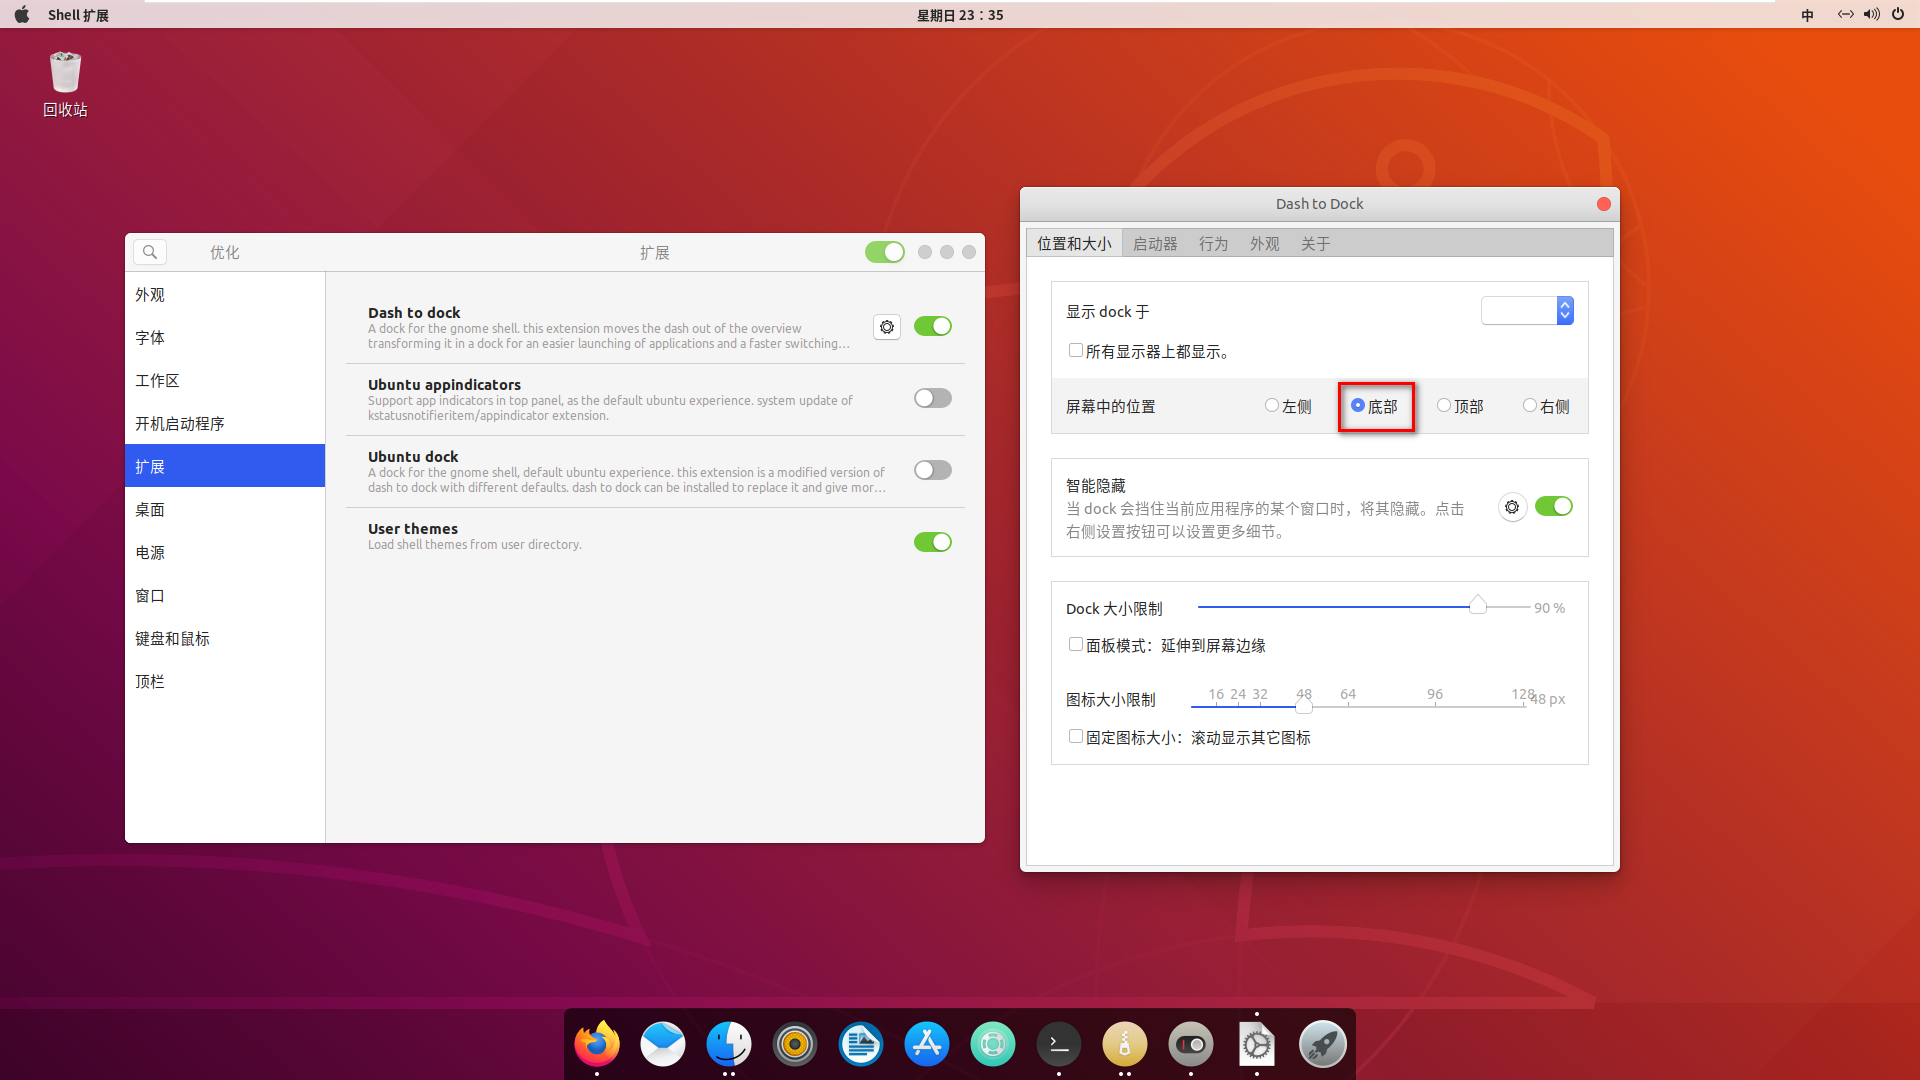The image size is (1920, 1080).
Task: Open the rocket launcher icon in the dock
Action: pos(1322,1043)
